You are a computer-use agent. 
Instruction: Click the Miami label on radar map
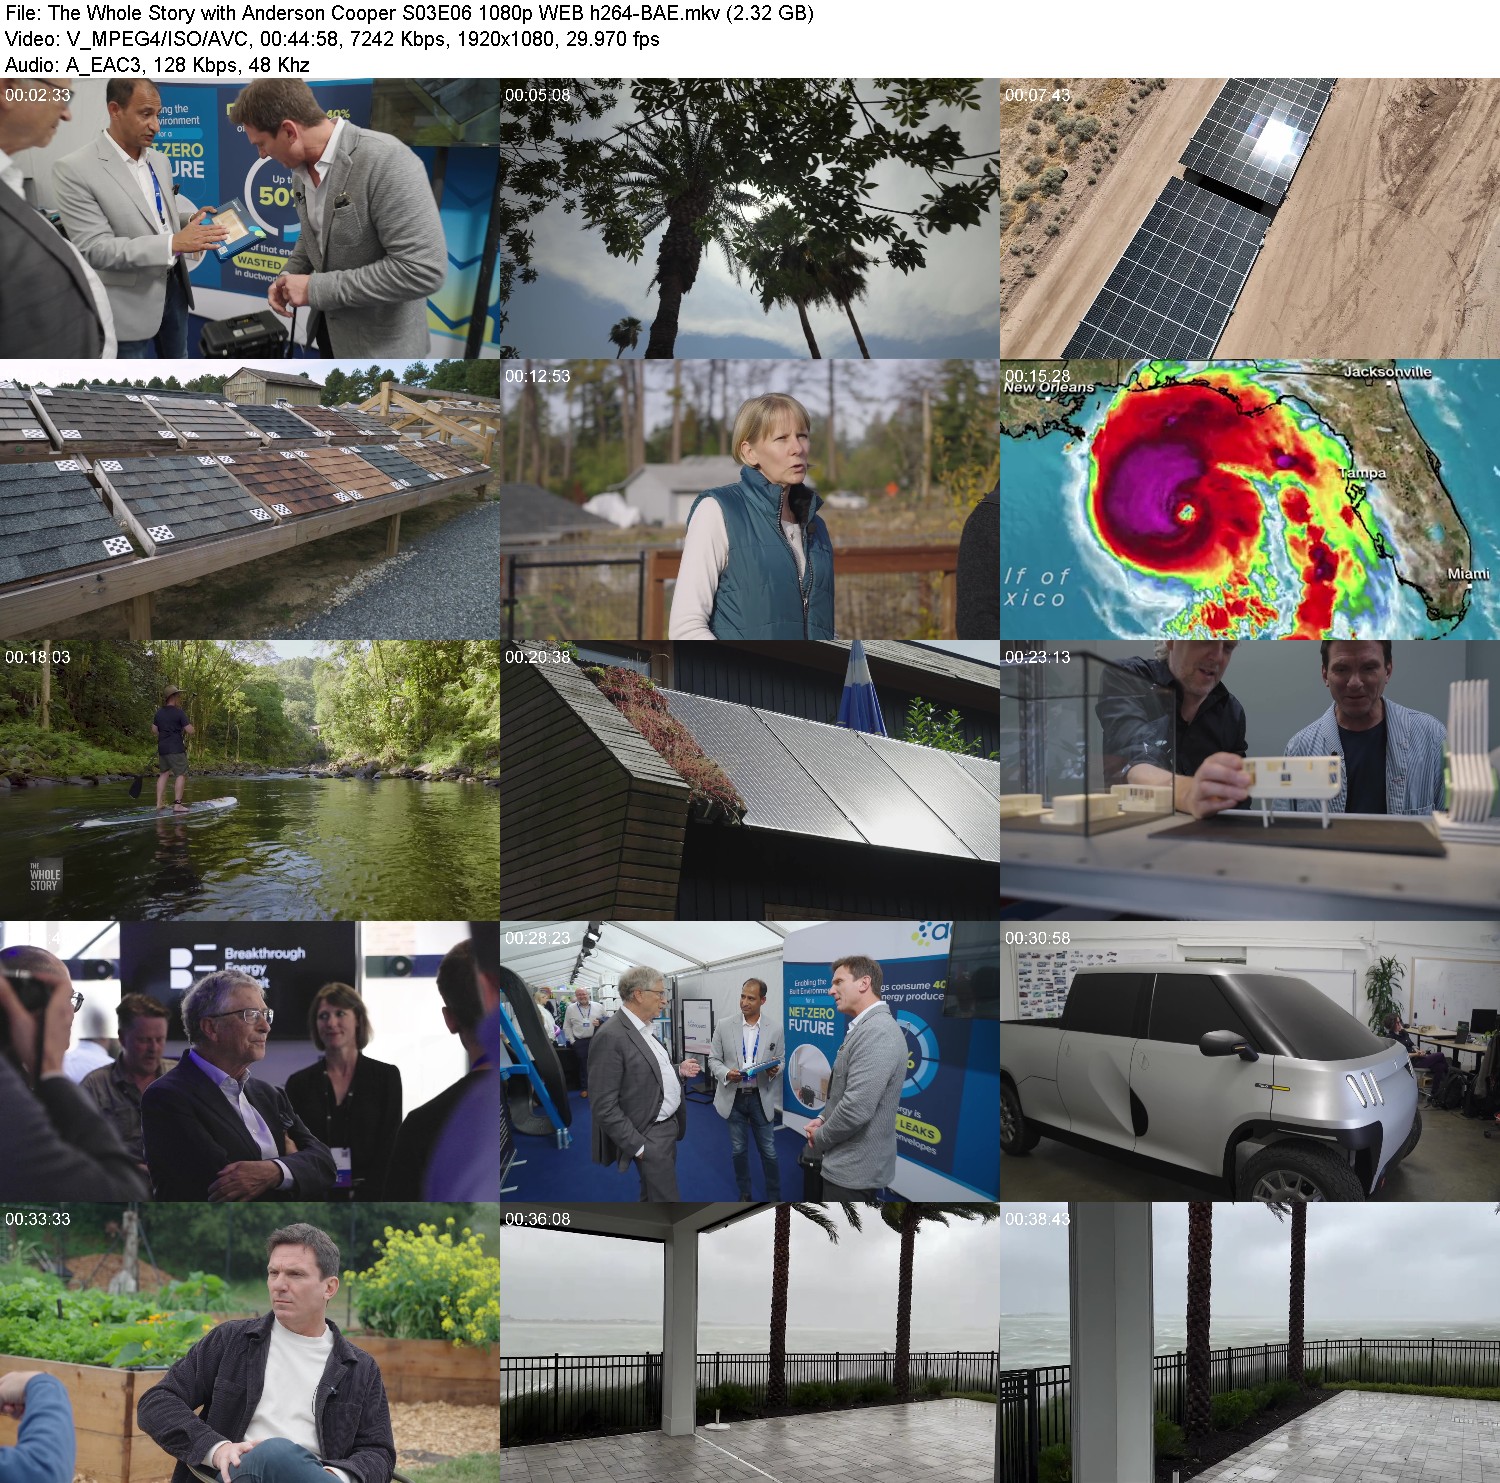pos(1468,574)
